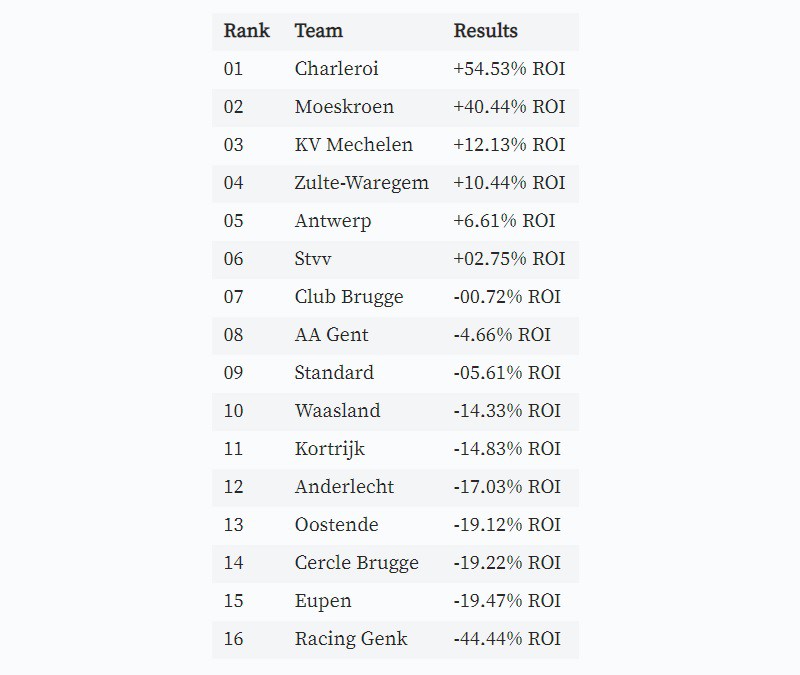
Task: Select Club Brugge in the list
Action: [x=349, y=297]
